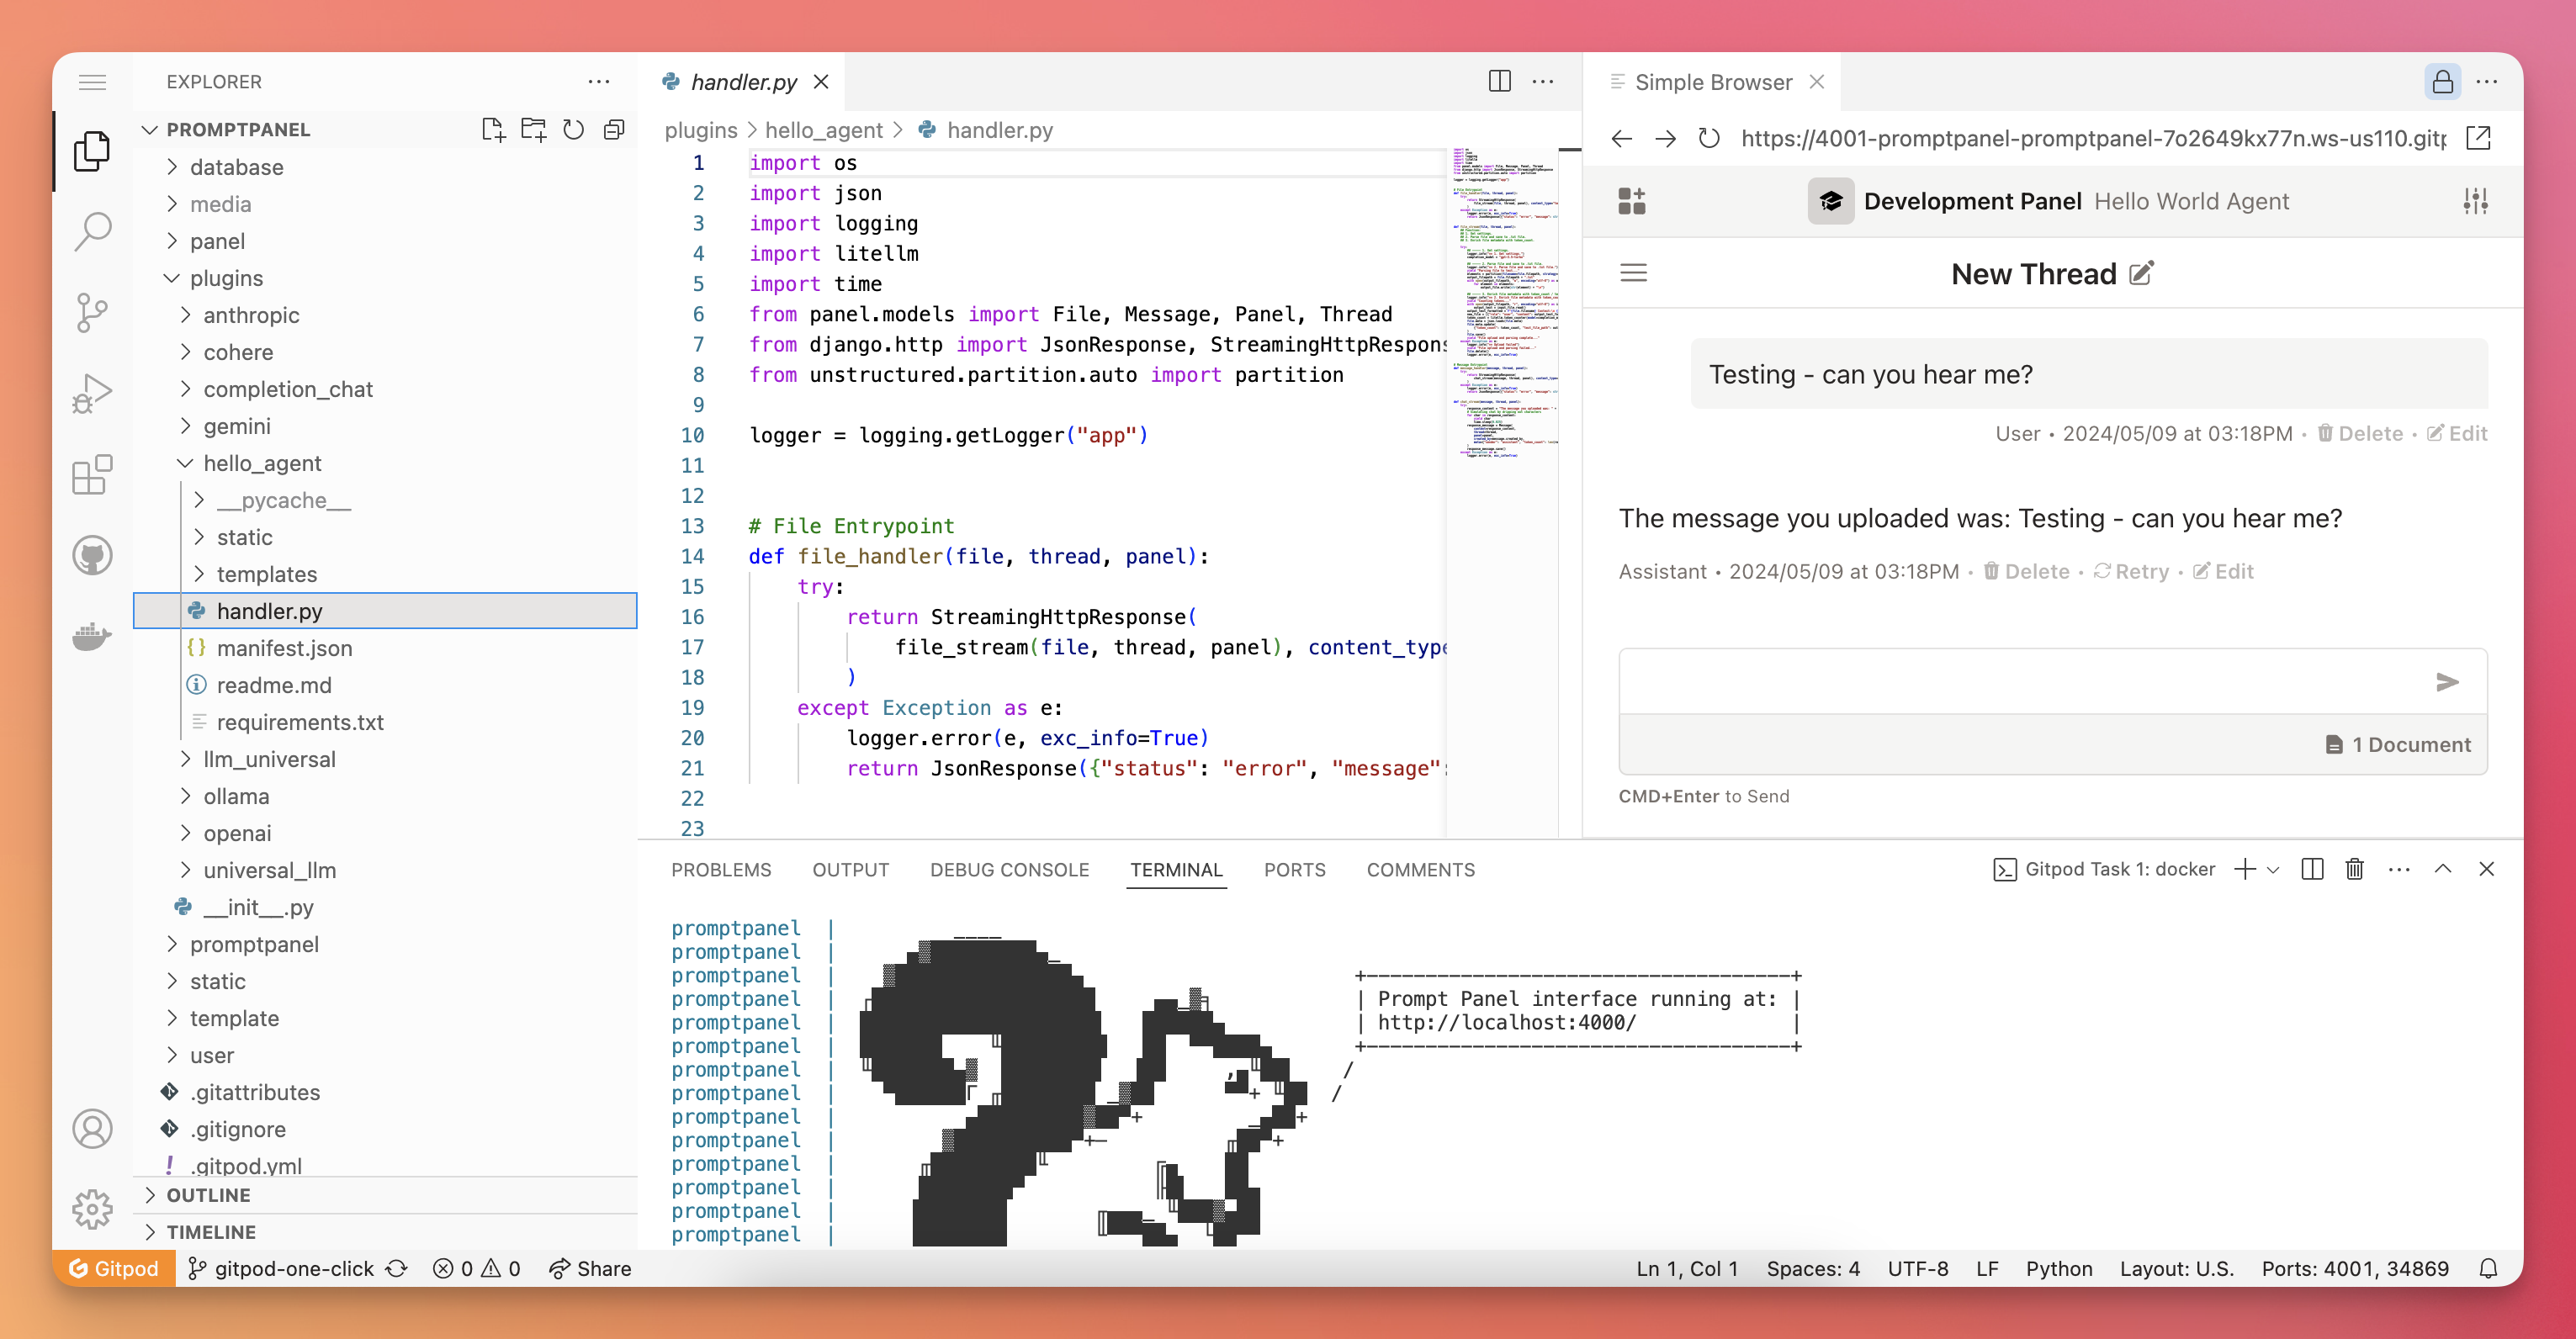Click the GitHub icon in activity bar
Viewport: 2576px width, 1339px height.
click(x=92, y=556)
